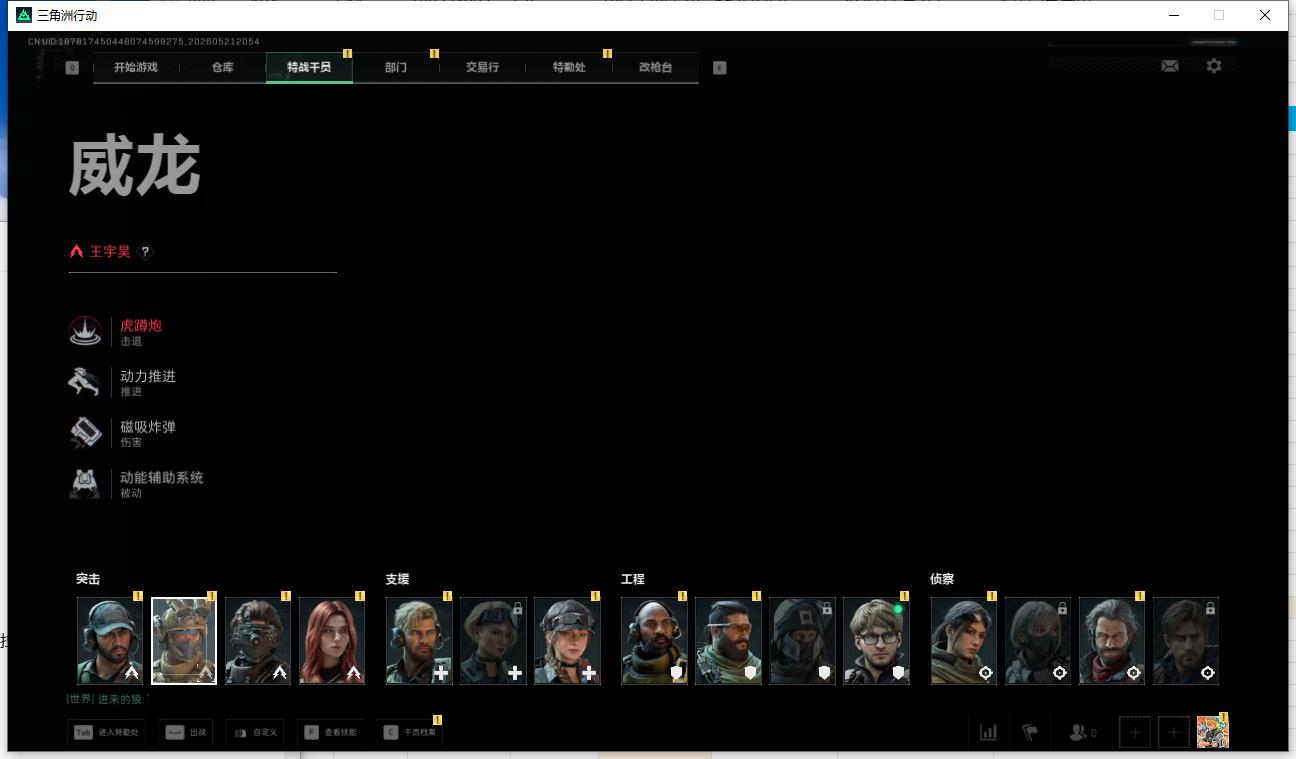Screen dimensions: 1296x759
Task: Select dark-haired female recon operator
Action: (x=964, y=641)
